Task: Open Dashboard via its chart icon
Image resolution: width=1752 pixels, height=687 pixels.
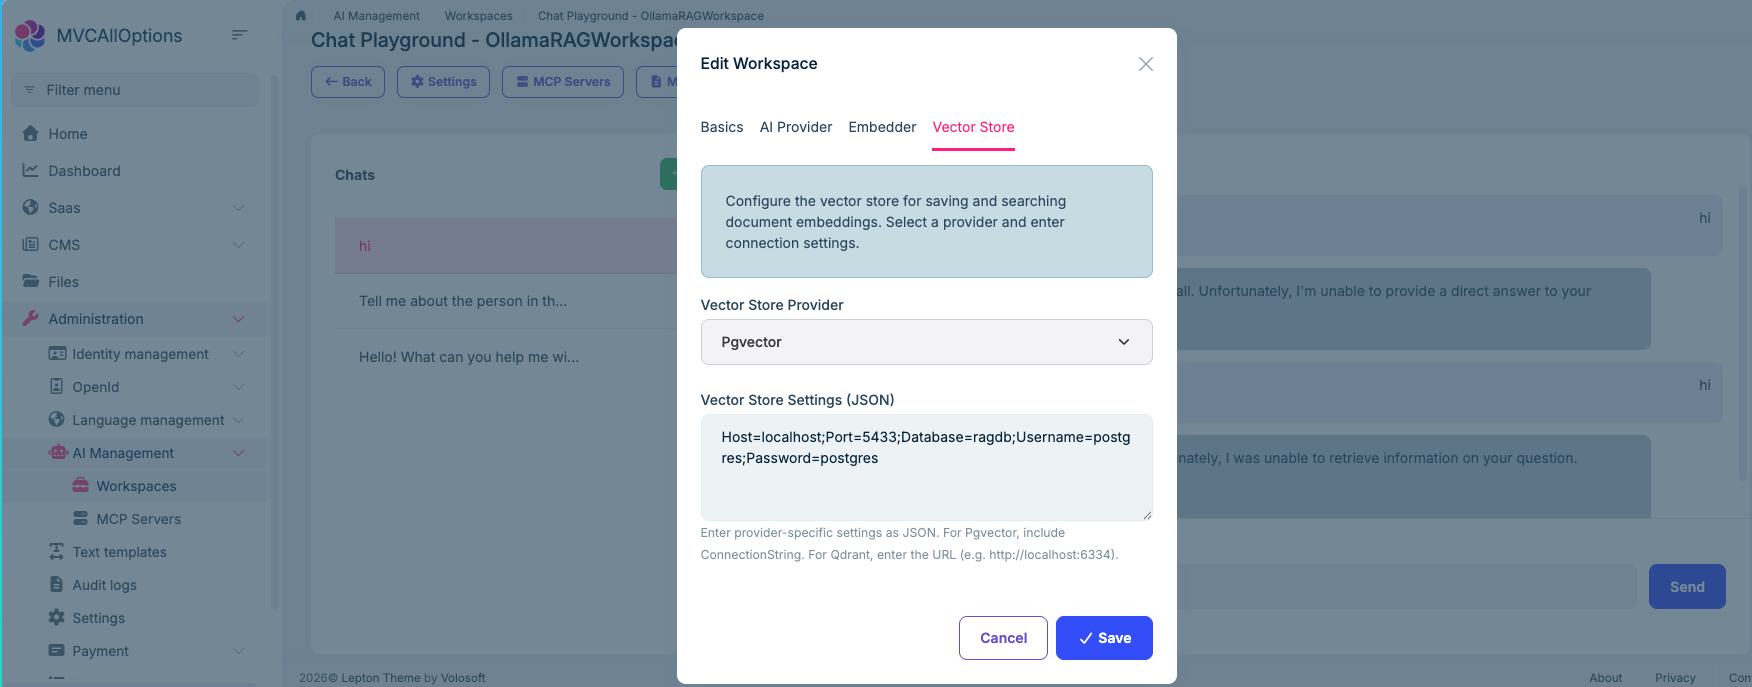Action: pyautogui.click(x=31, y=171)
